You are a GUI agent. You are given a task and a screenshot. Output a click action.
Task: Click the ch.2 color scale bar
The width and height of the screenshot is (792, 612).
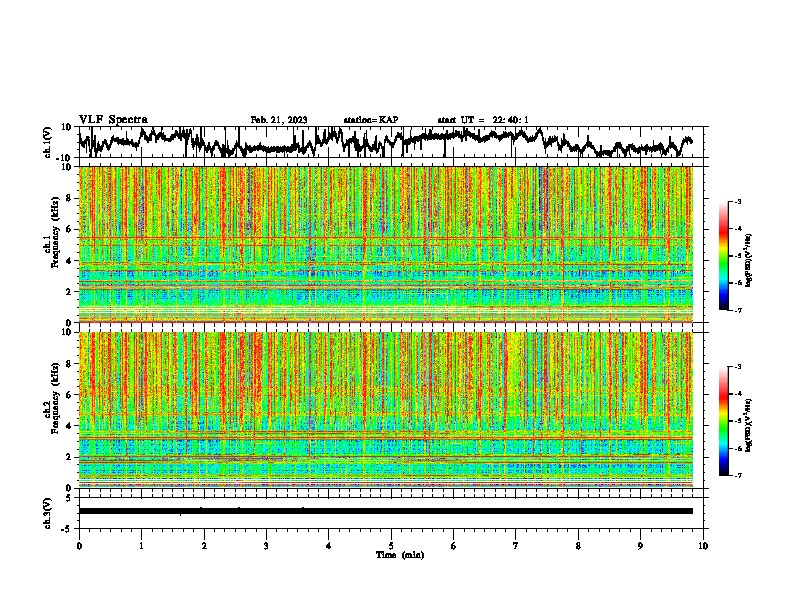click(724, 421)
